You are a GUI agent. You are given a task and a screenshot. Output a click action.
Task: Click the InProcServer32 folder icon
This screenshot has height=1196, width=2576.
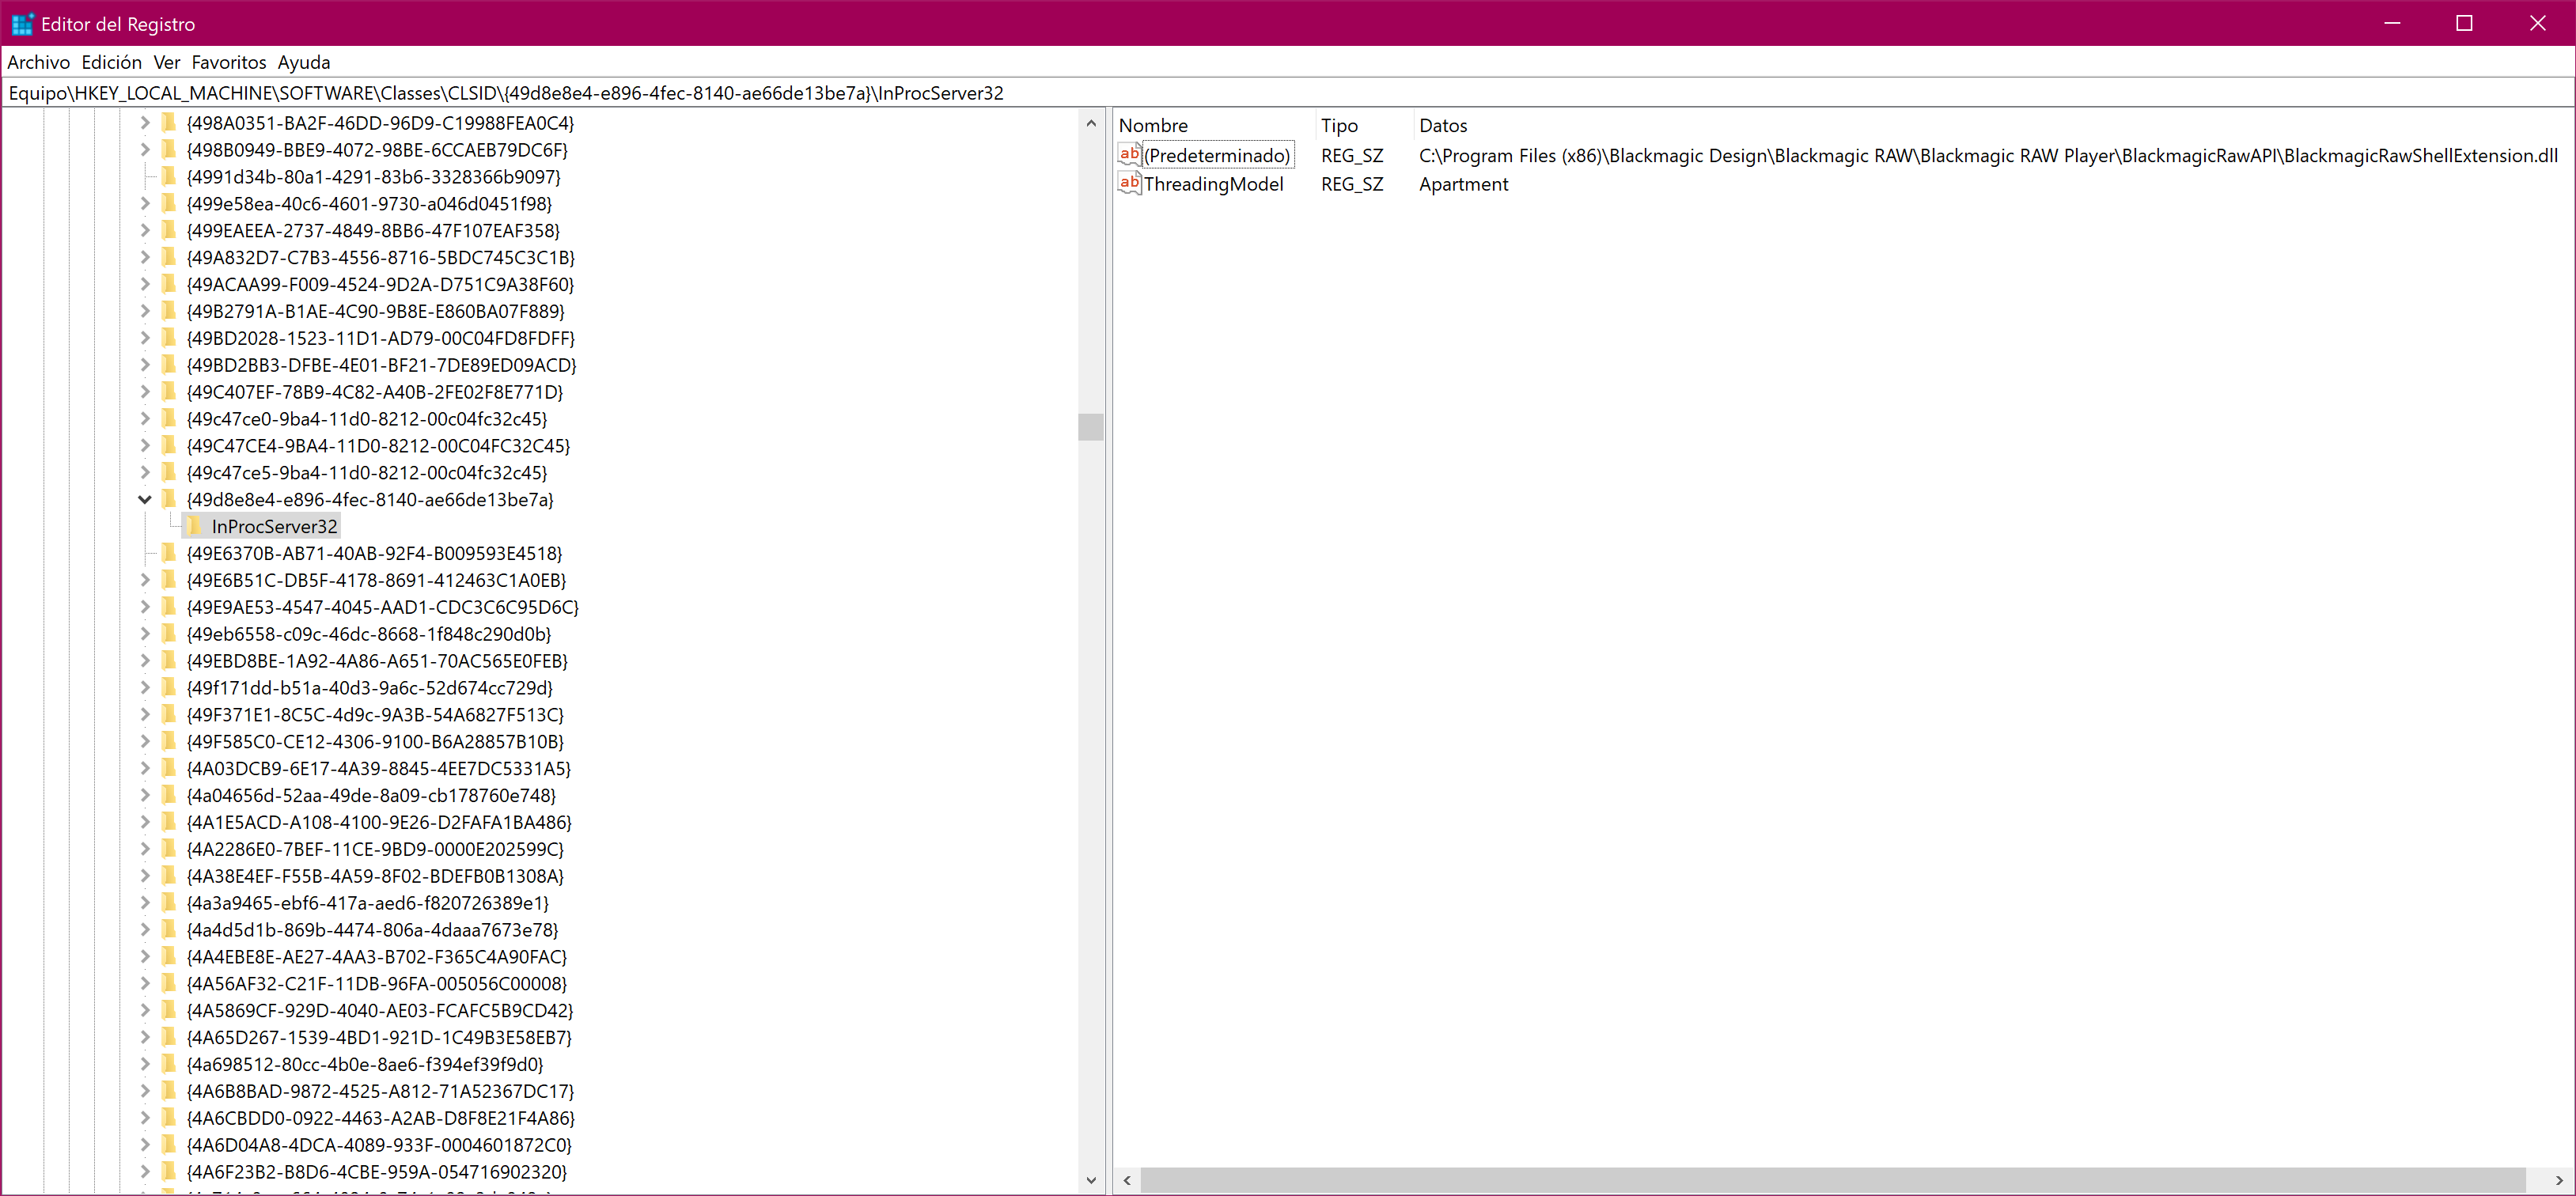point(194,526)
